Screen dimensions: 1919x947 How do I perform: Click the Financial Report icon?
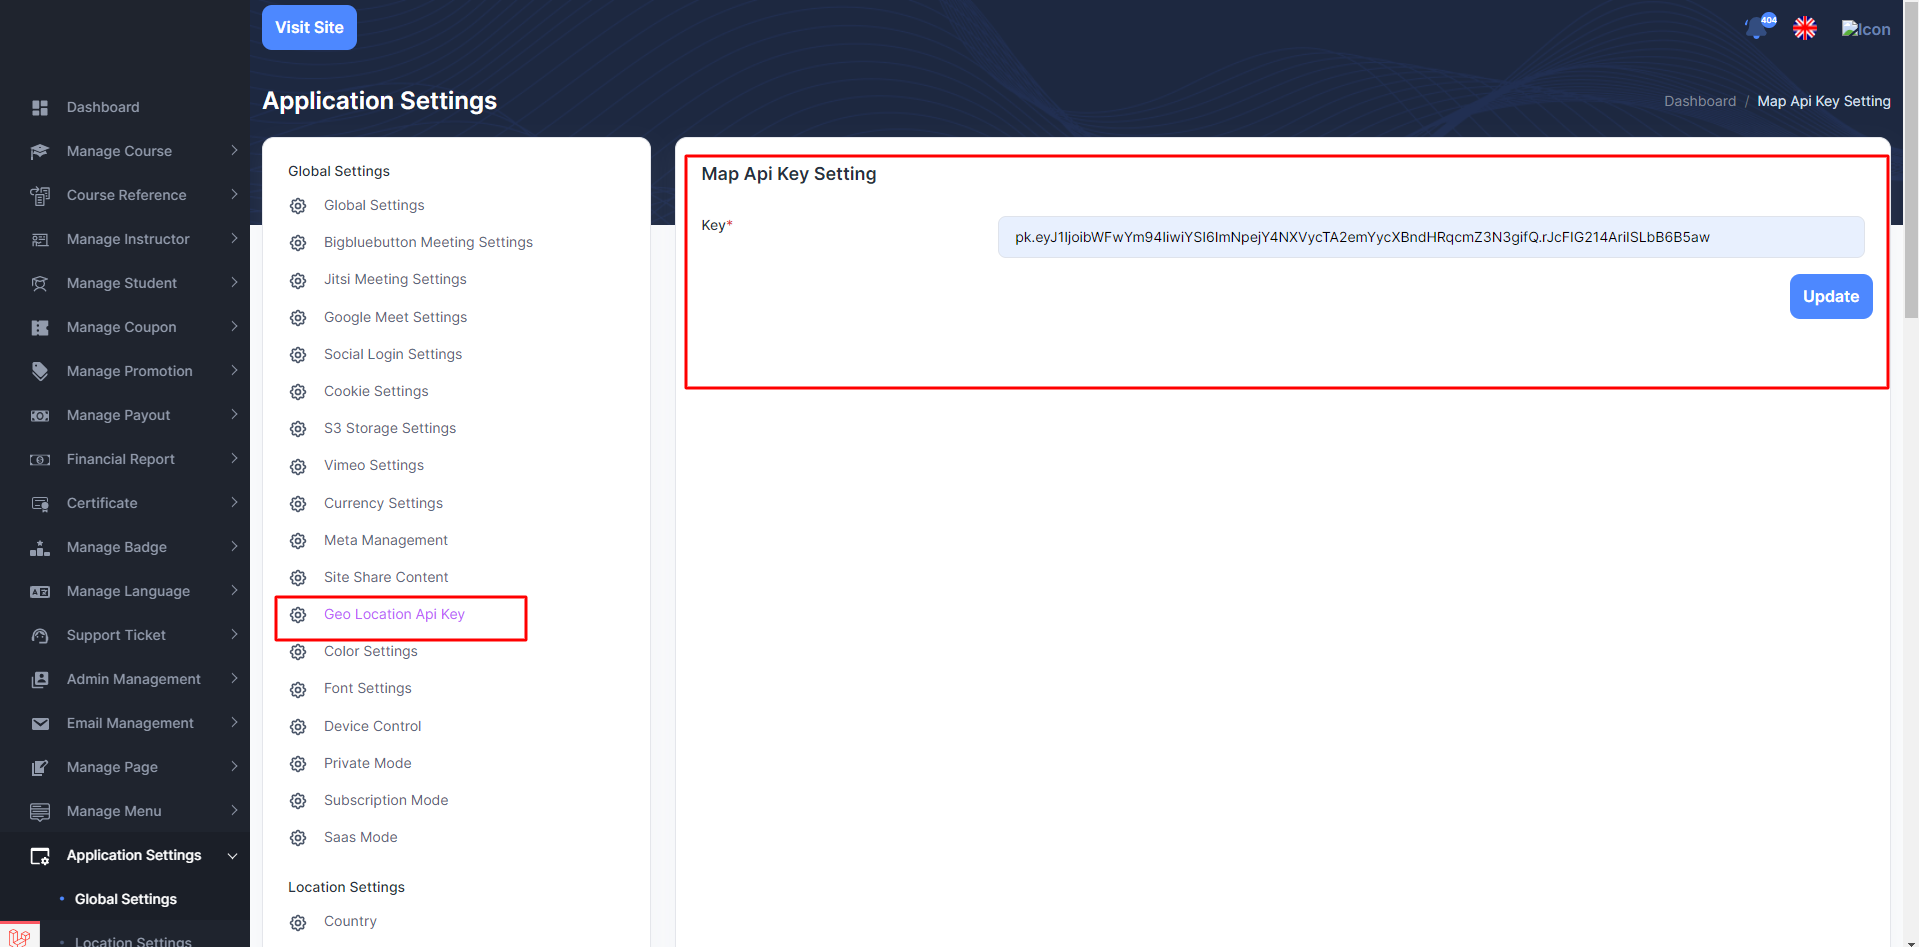40,459
